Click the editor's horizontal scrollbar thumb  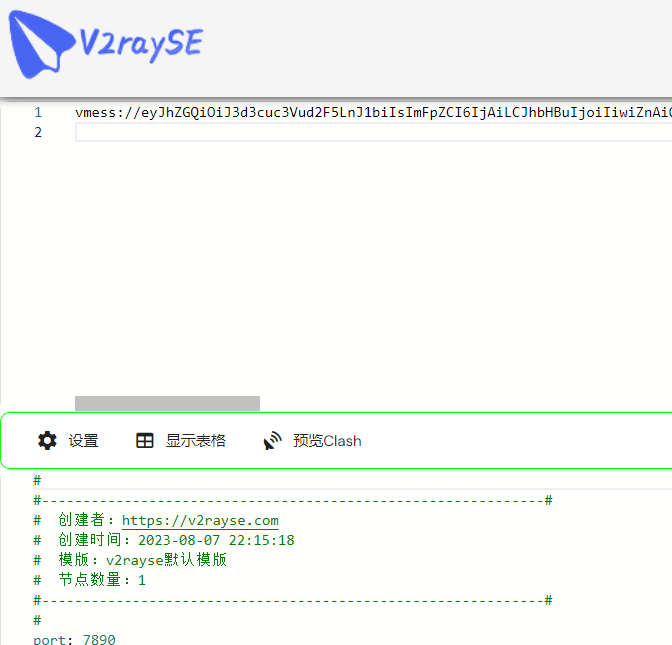pos(167,403)
